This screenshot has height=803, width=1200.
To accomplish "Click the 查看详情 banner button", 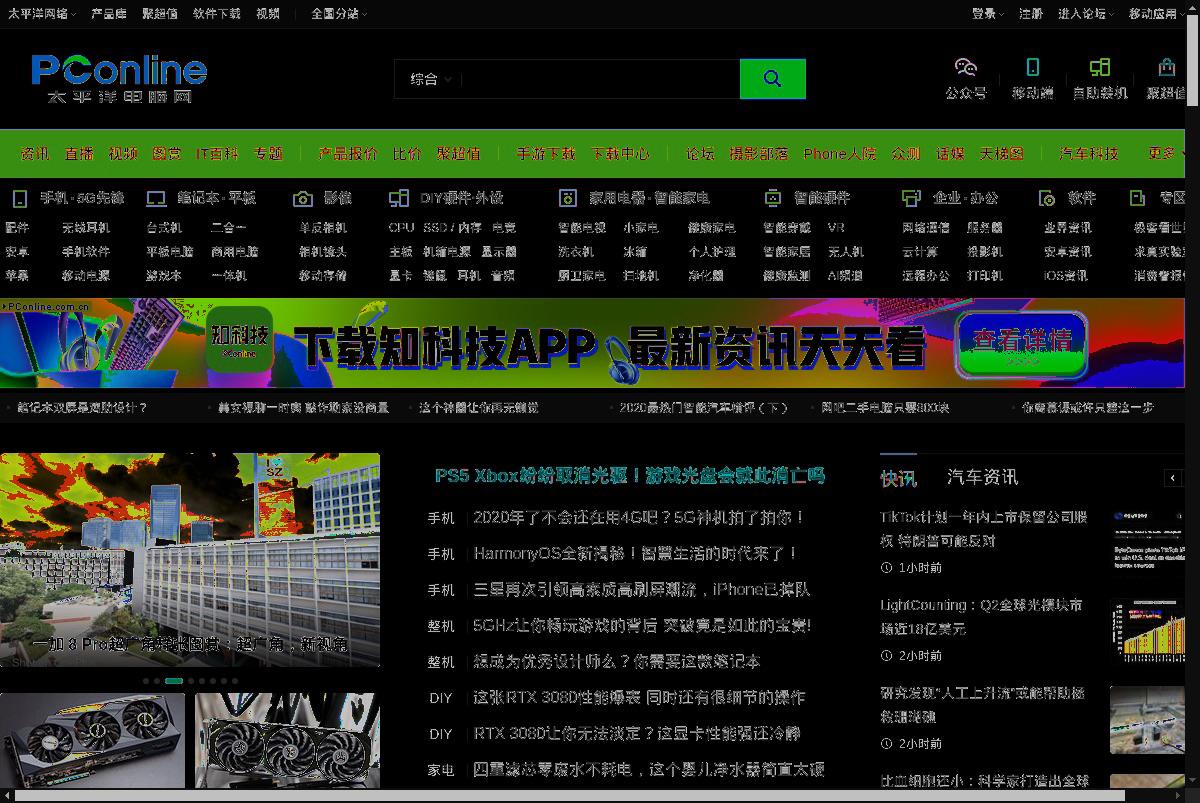I will (1021, 345).
